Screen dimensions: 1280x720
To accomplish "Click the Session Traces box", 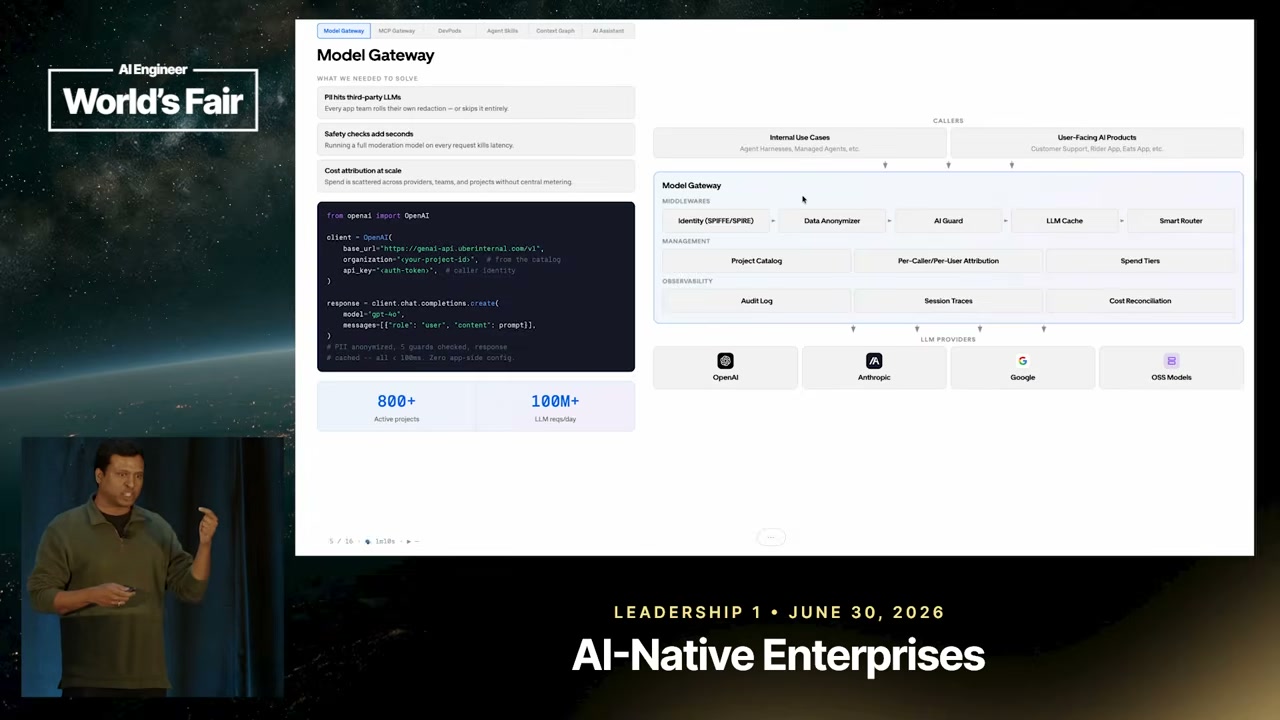I will 948,301.
